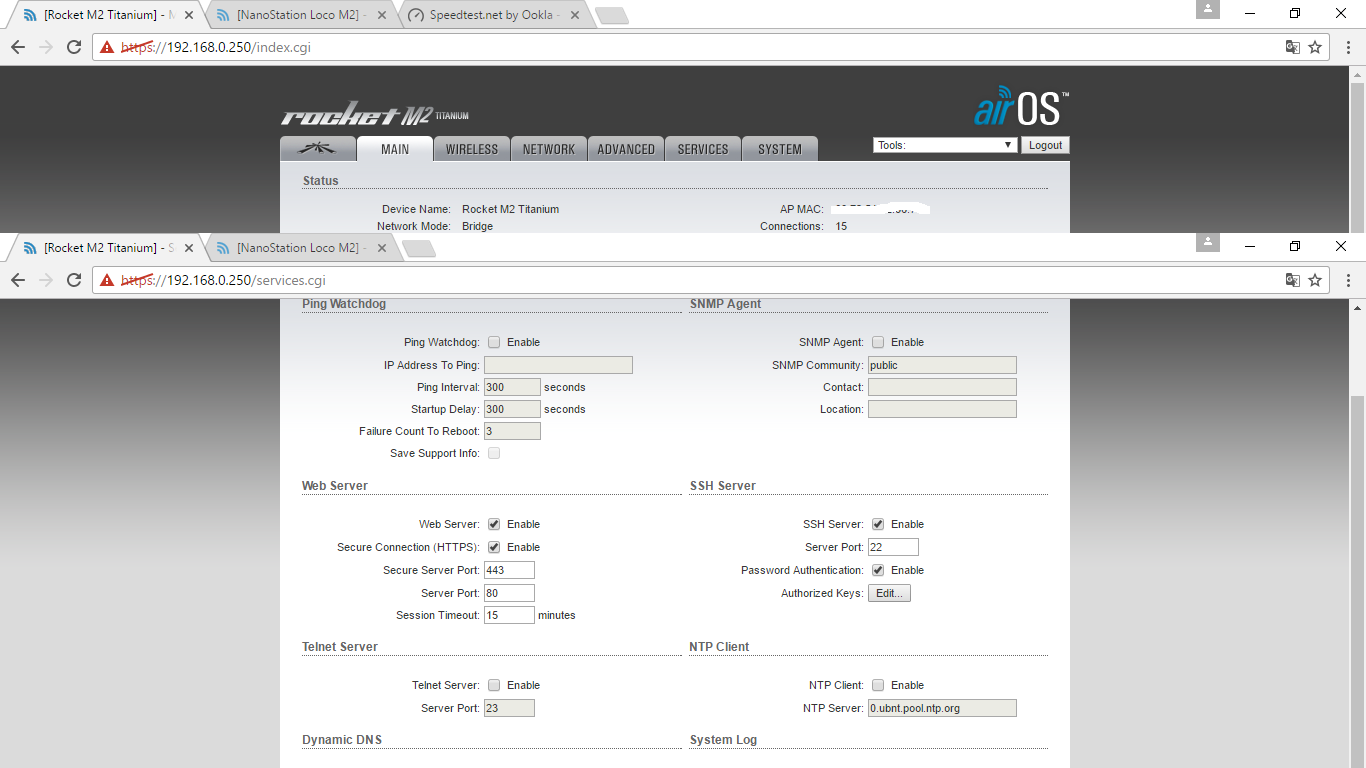Click the not-secure warning icon for services.cgi
1366x768 pixels.
[107, 280]
